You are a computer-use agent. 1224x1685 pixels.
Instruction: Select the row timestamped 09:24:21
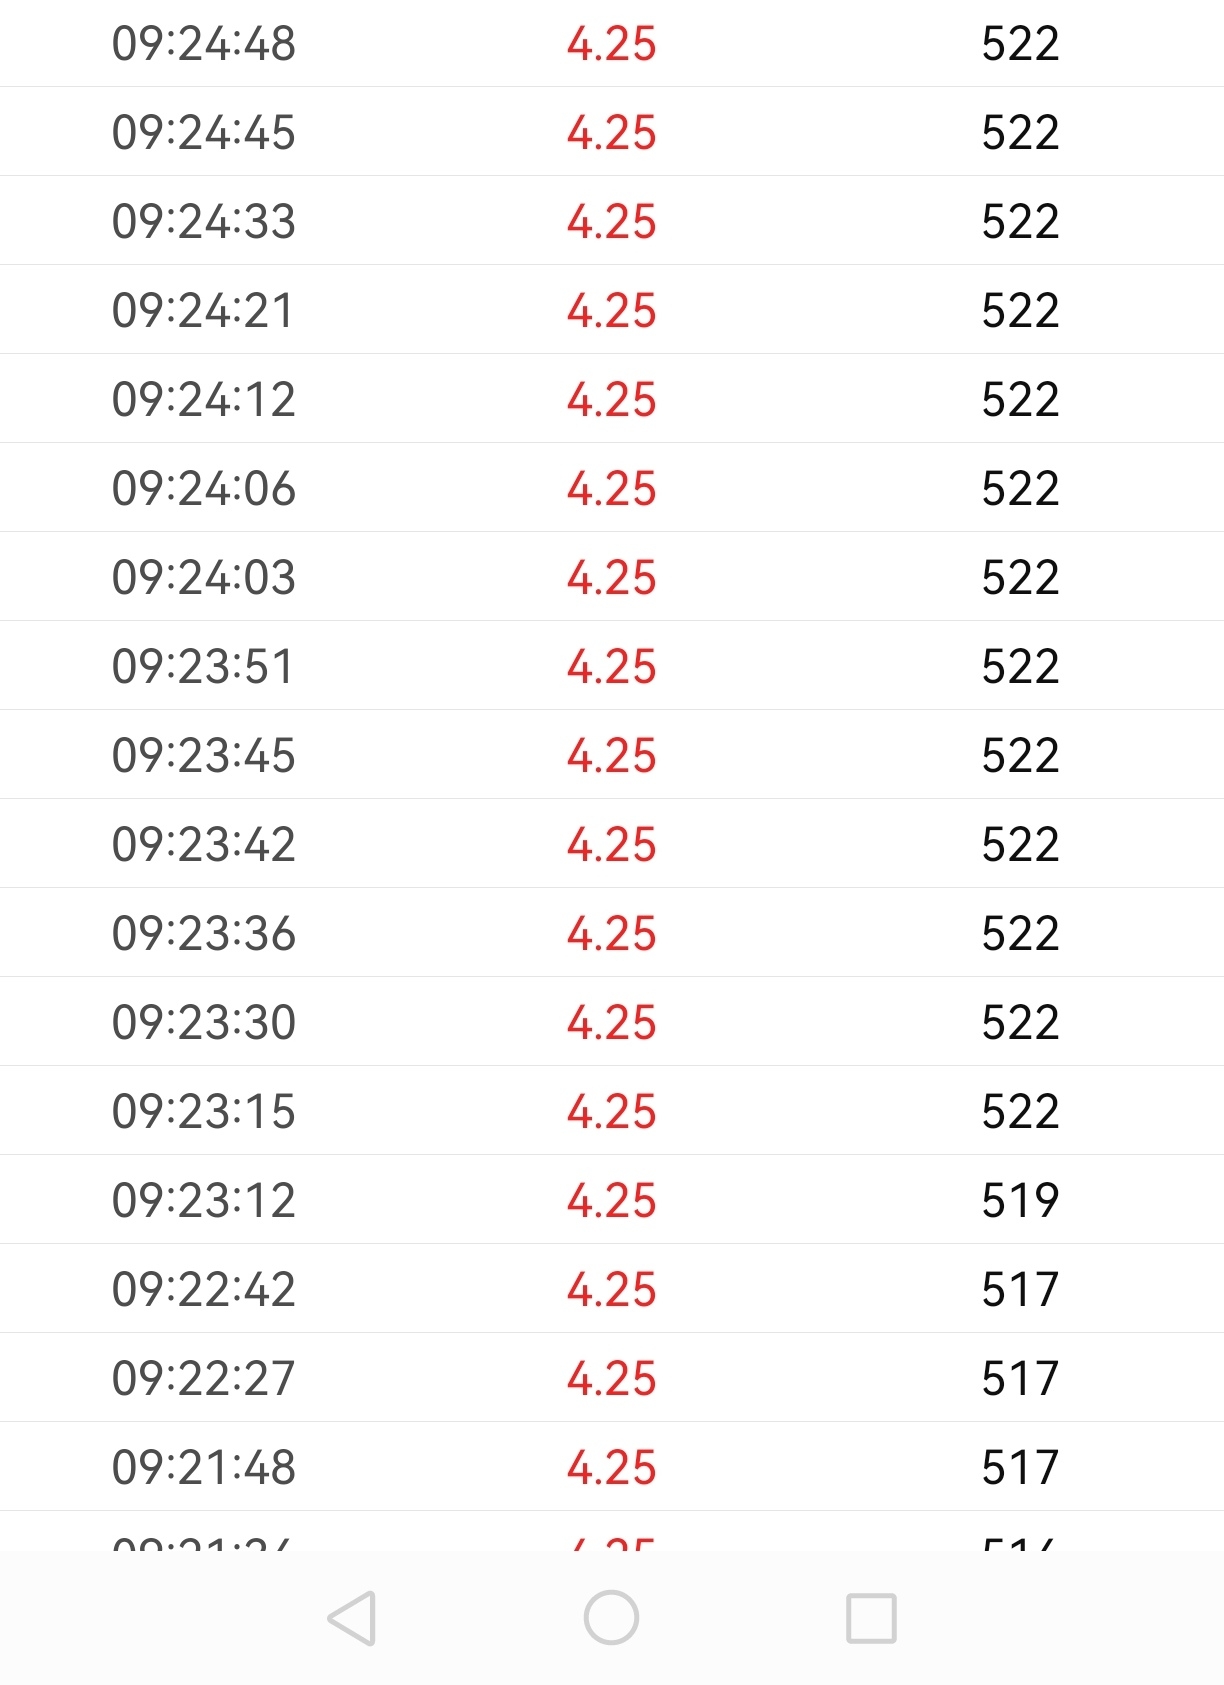[612, 310]
